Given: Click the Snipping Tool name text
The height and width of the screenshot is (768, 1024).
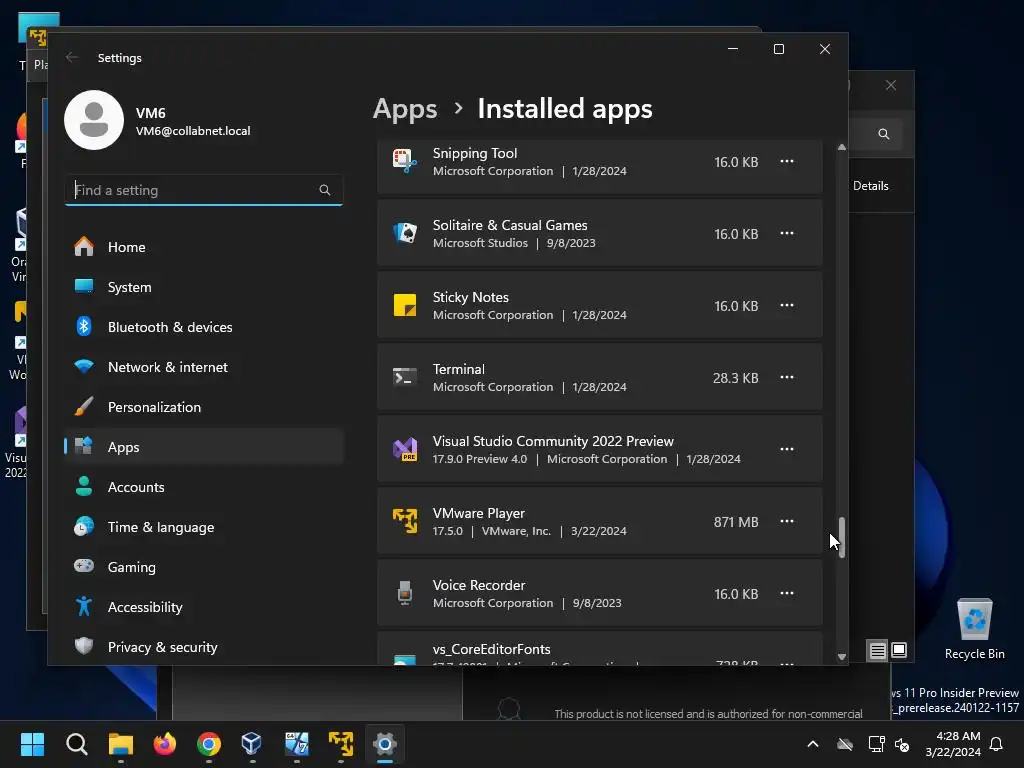Looking at the screenshot, I should [x=475, y=153].
